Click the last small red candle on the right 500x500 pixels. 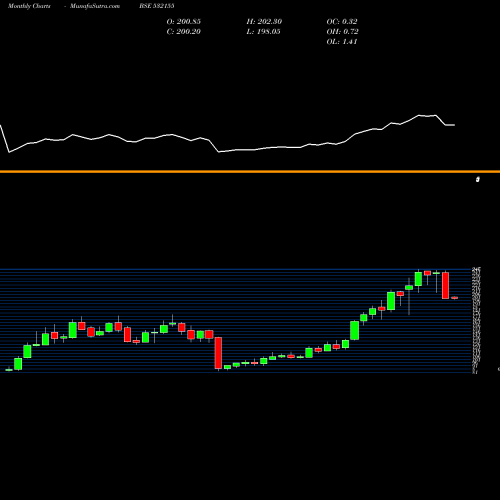[x=454, y=298]
